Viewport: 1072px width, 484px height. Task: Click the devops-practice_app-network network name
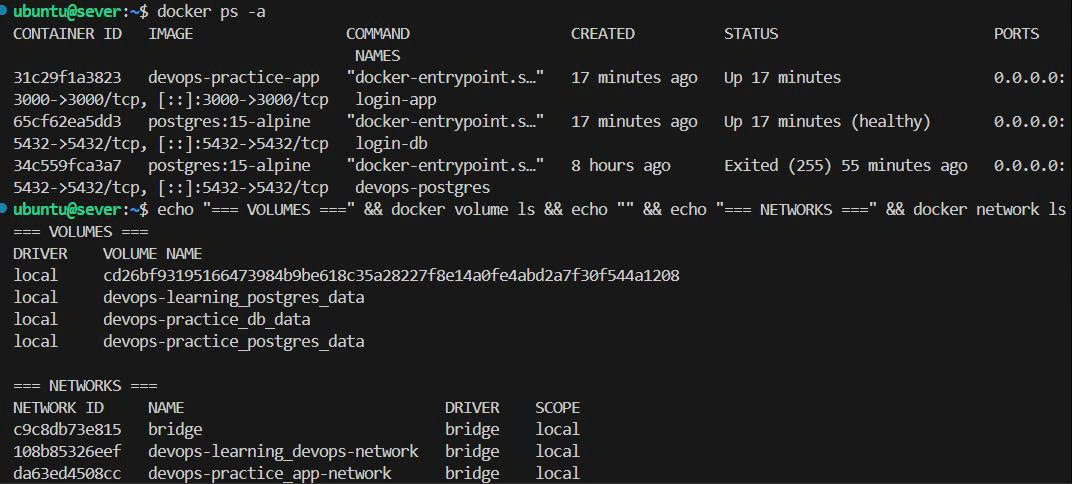[269, 473]
